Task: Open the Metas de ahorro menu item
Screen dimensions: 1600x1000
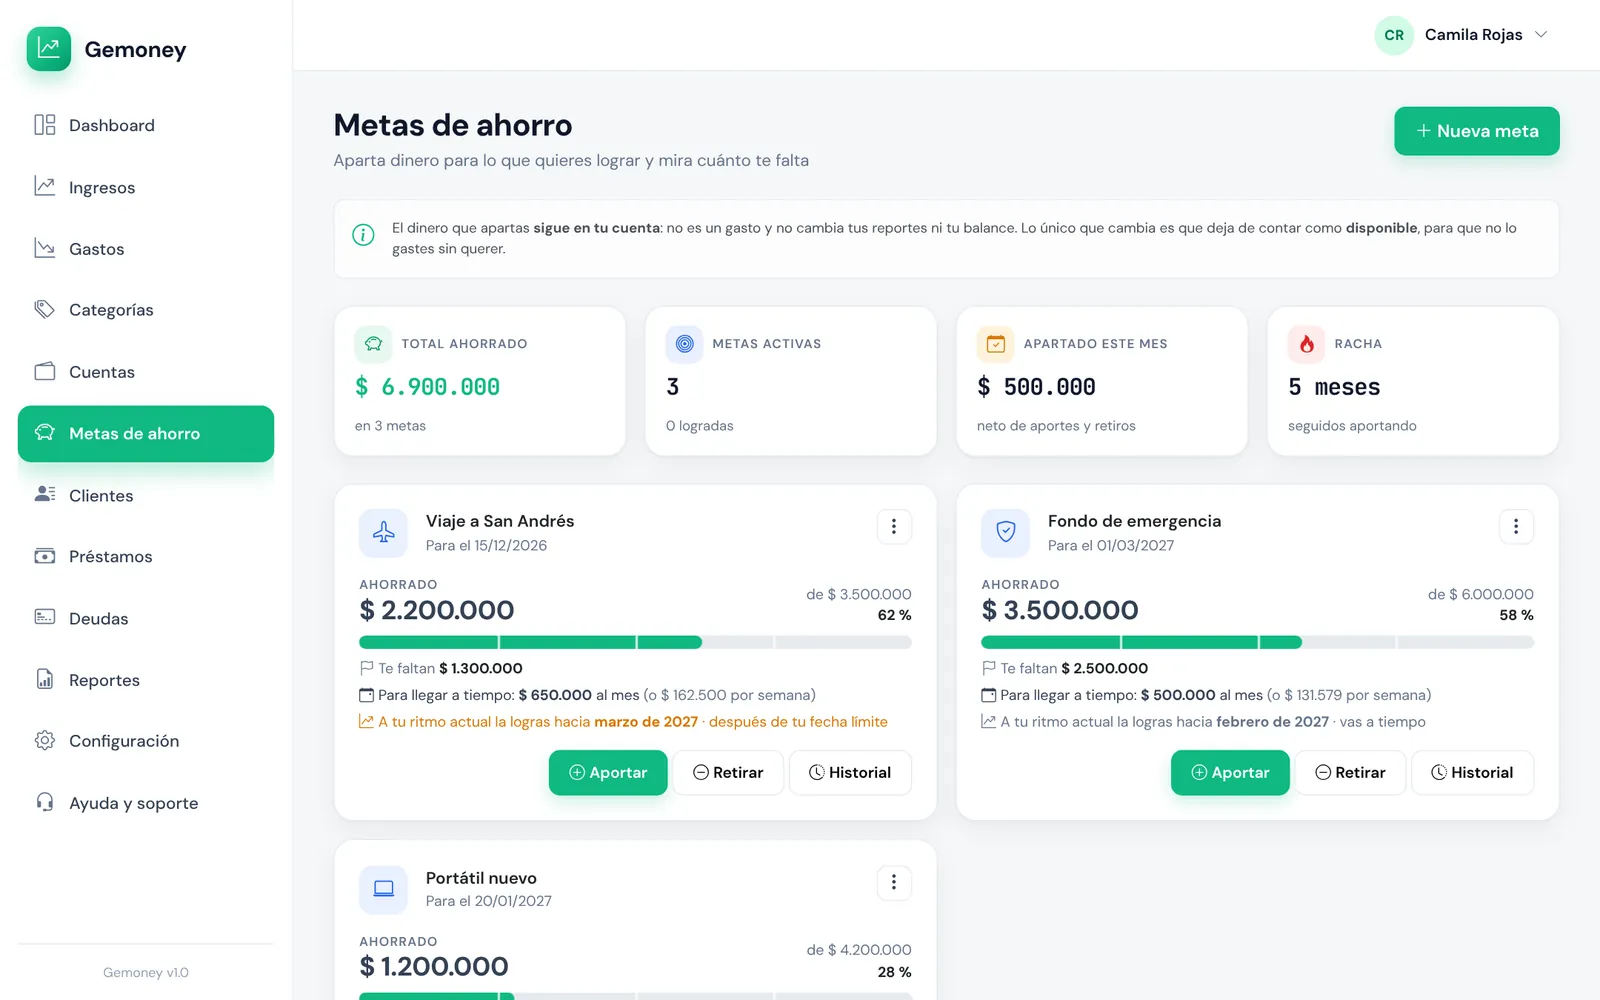Action: point(146,433)
